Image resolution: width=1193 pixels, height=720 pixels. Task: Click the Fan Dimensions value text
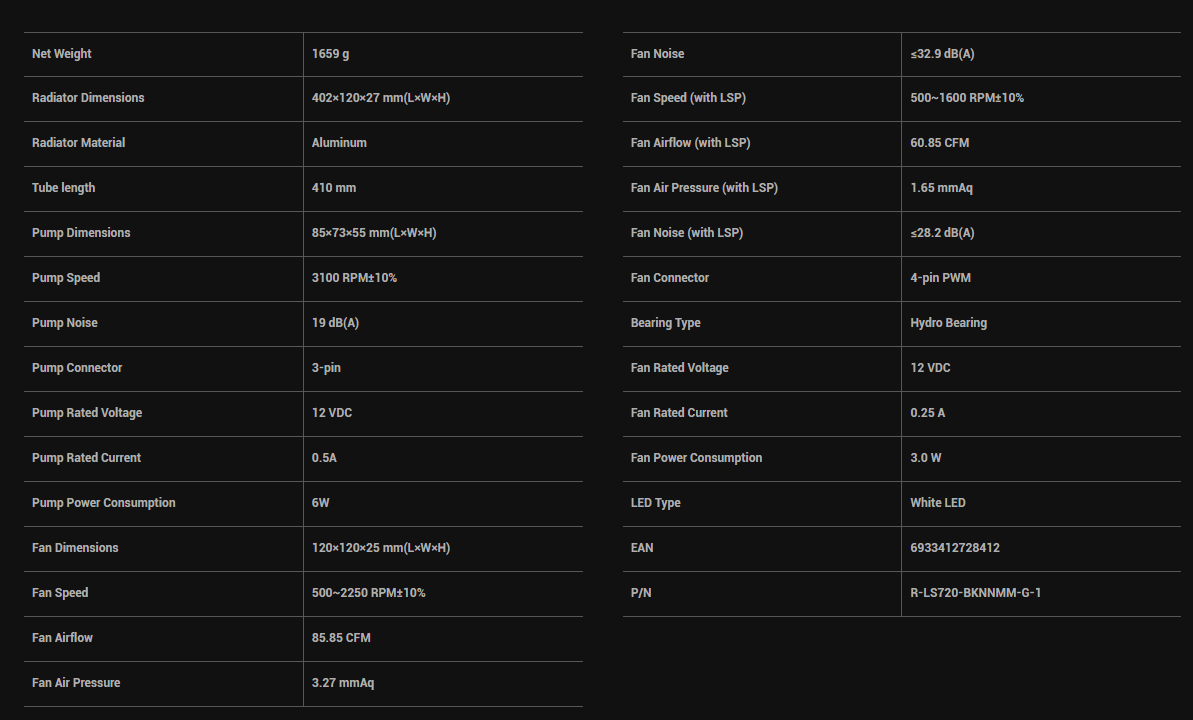pos(380,548)
